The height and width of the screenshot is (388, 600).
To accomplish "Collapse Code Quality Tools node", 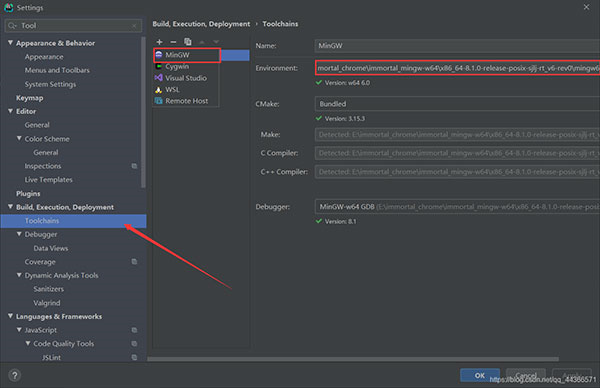I will (x=28, y=344).
